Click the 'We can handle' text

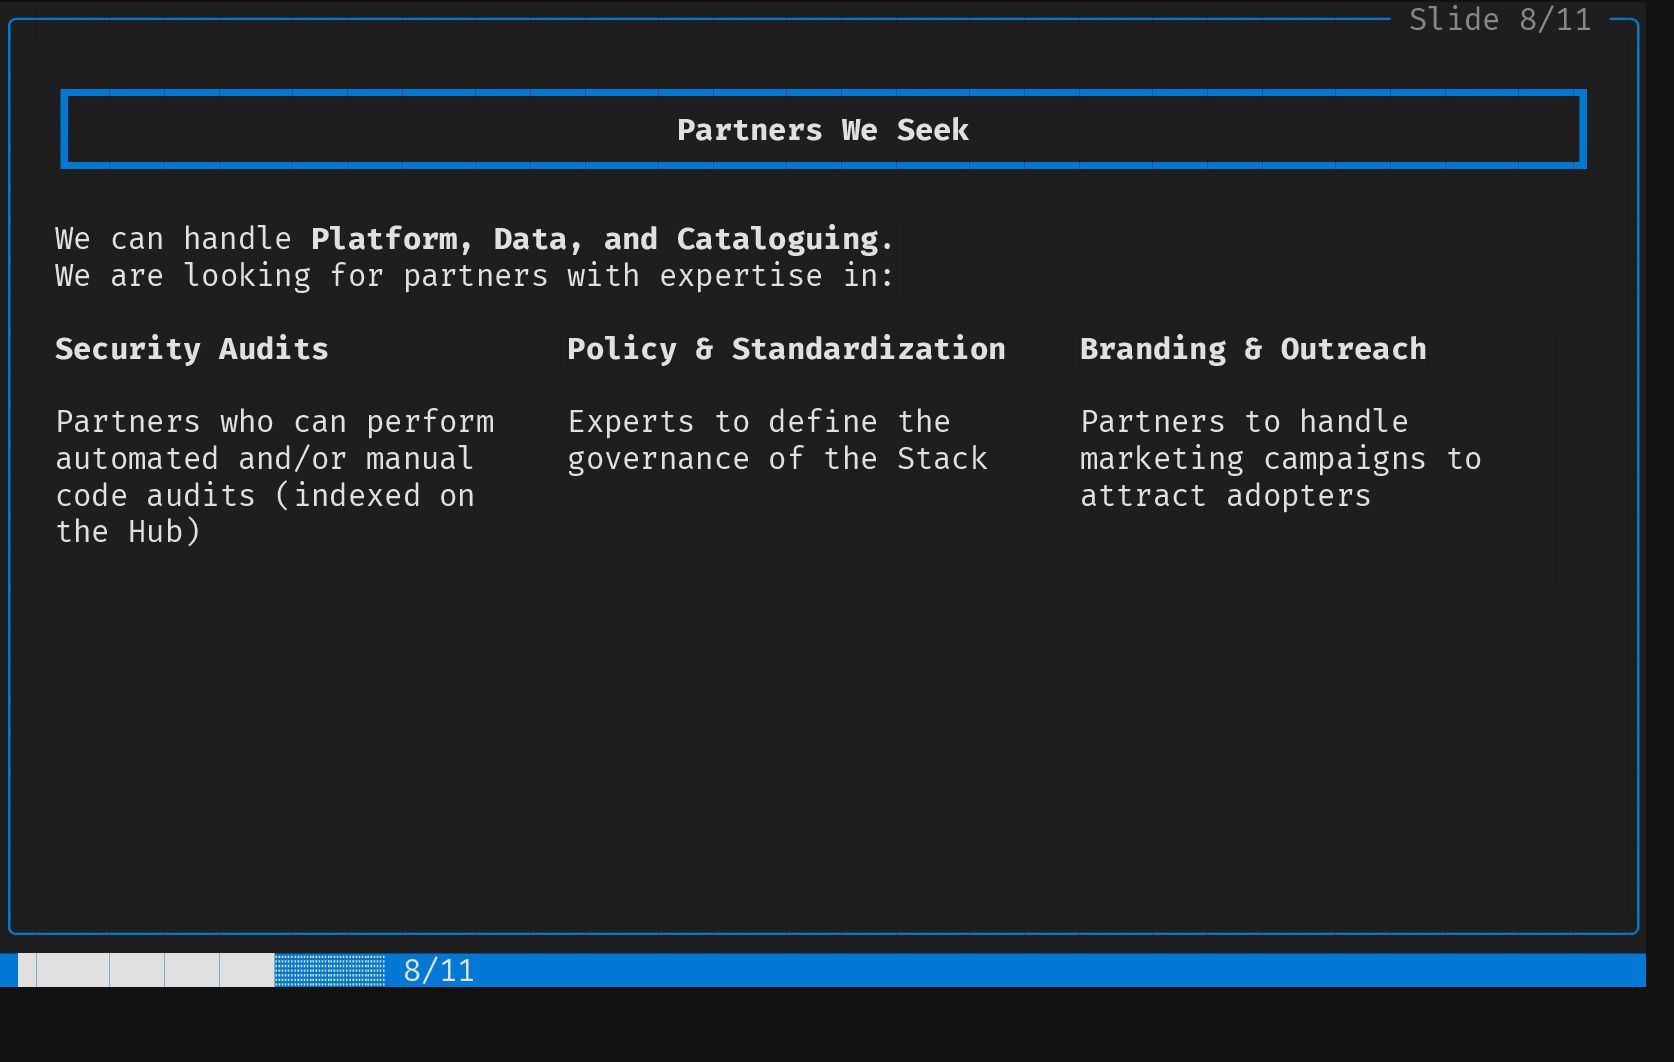click(172, 239)
